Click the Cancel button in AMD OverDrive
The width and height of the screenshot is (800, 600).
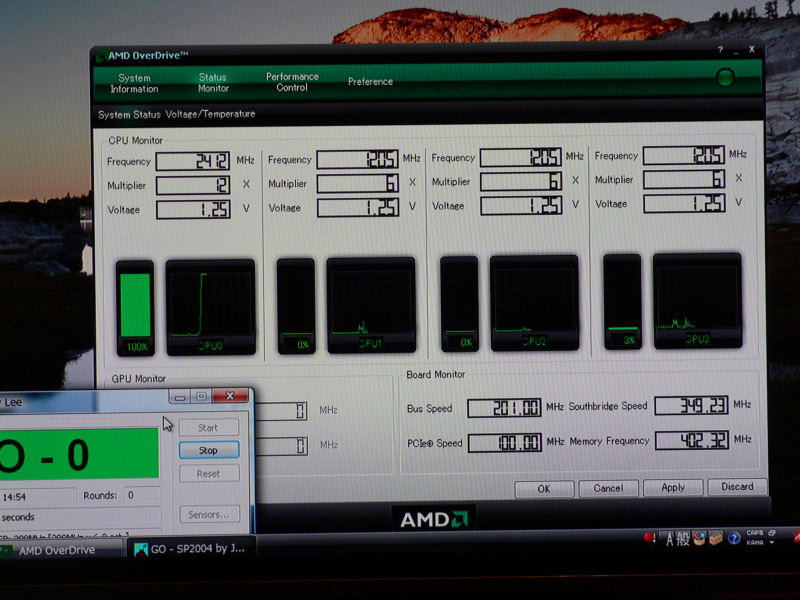click(x=608, y=488)
